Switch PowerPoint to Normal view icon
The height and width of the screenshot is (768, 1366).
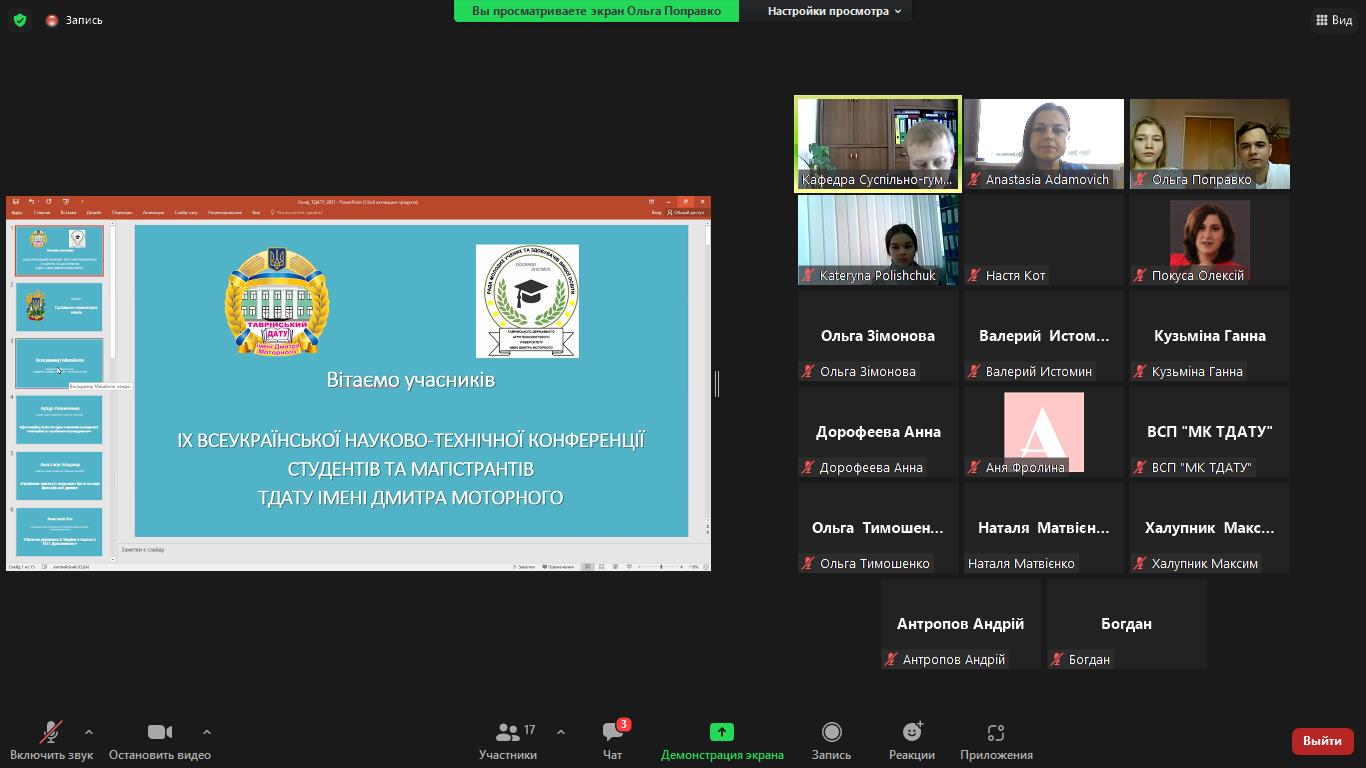pos(588,567)
